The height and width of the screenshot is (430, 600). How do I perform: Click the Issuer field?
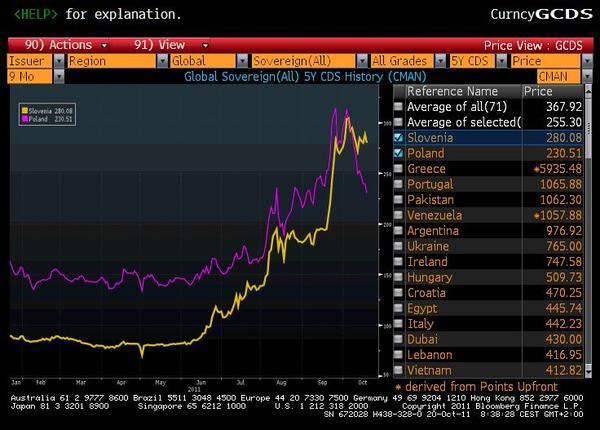pyautogui.click(x=30, y=61)
